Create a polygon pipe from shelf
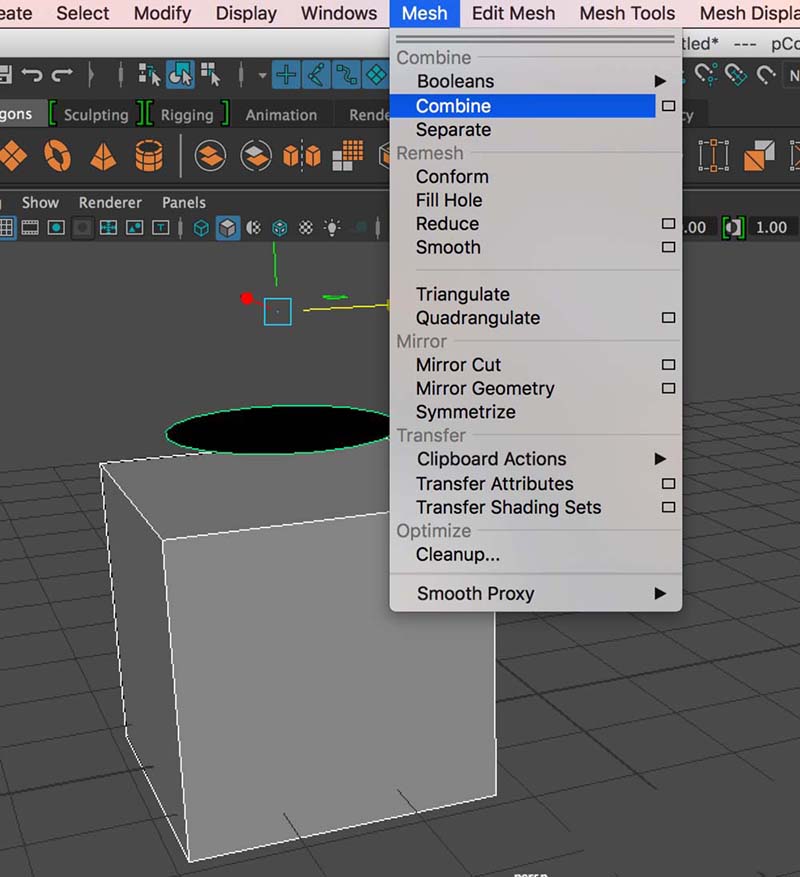This screenshot has height=877, width=800. click(x=149, y=155)
